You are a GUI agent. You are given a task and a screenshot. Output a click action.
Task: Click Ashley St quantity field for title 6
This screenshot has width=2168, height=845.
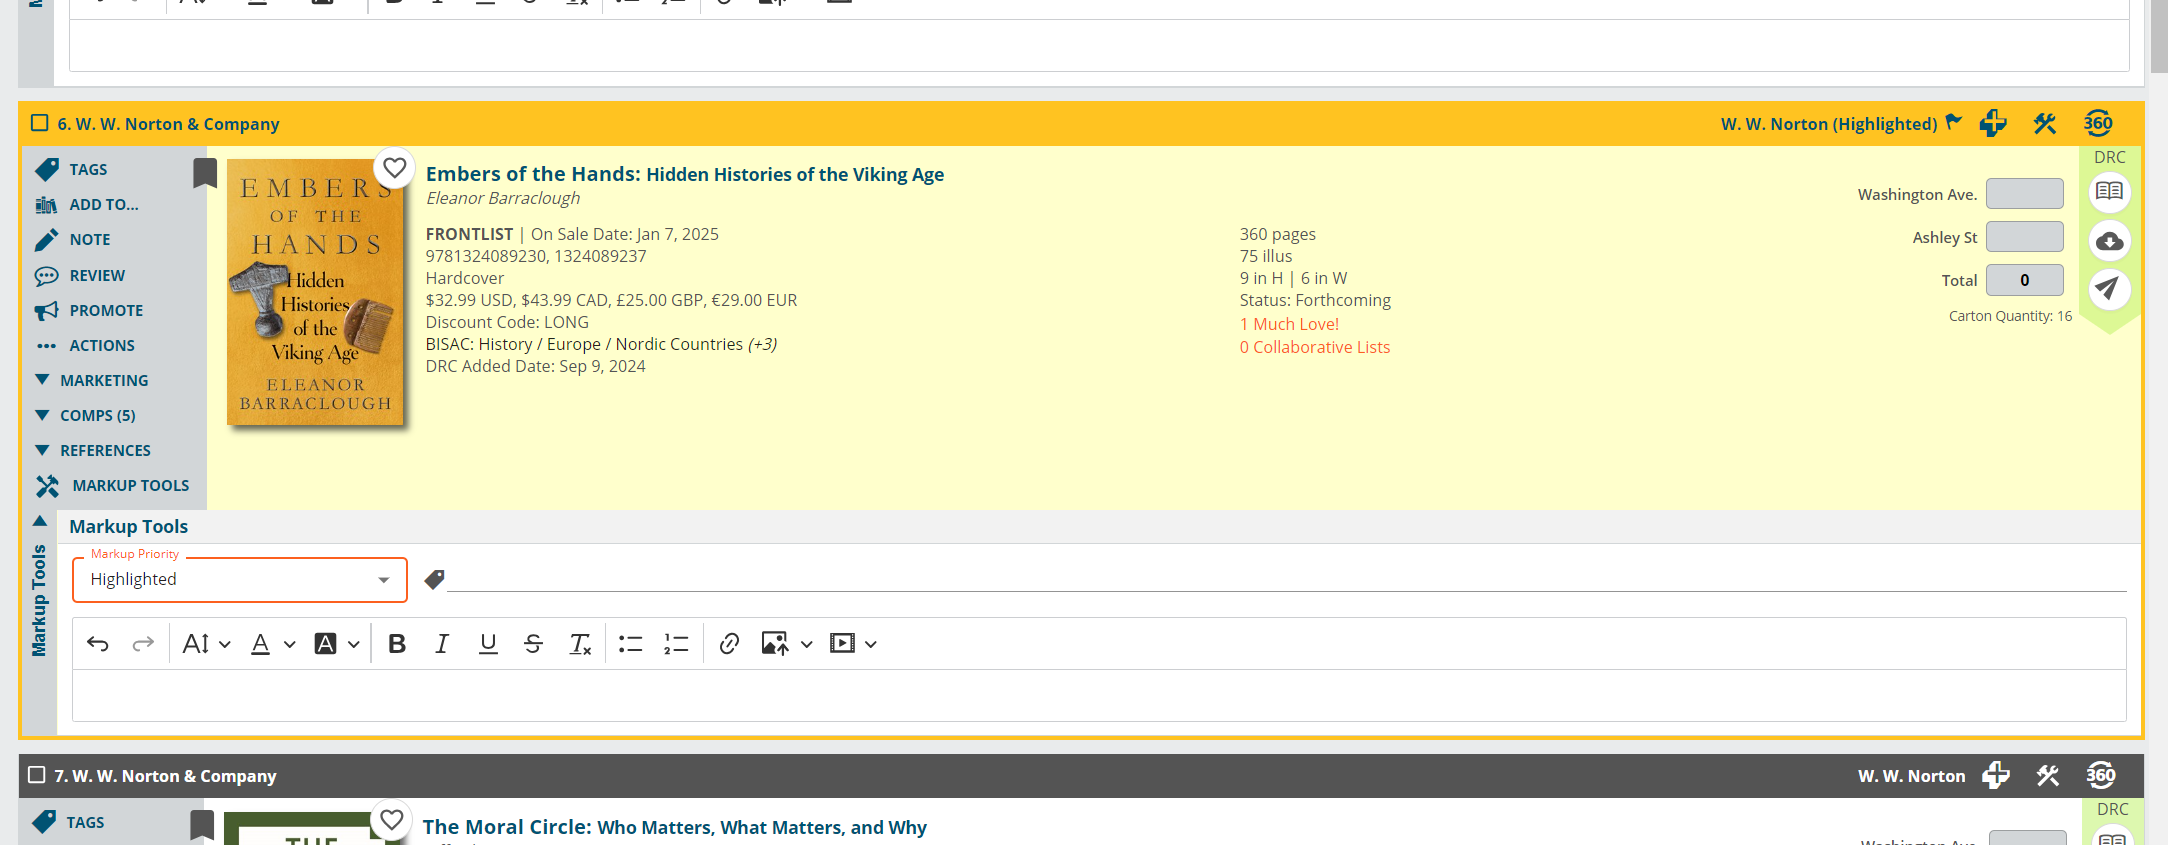[x=2024, y=237]
